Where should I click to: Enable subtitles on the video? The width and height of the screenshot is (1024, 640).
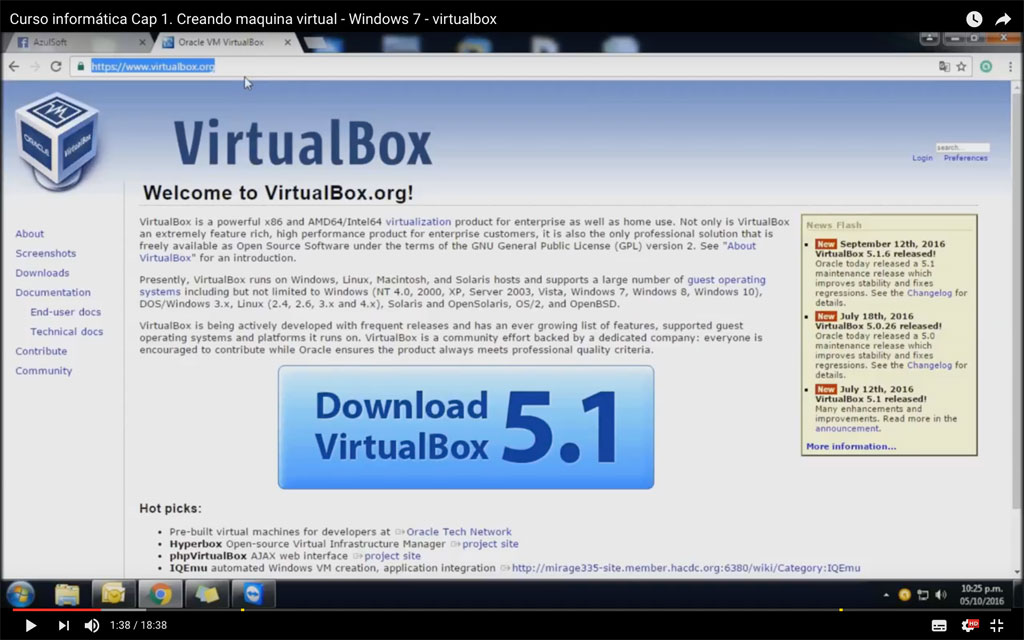point(939,626)
